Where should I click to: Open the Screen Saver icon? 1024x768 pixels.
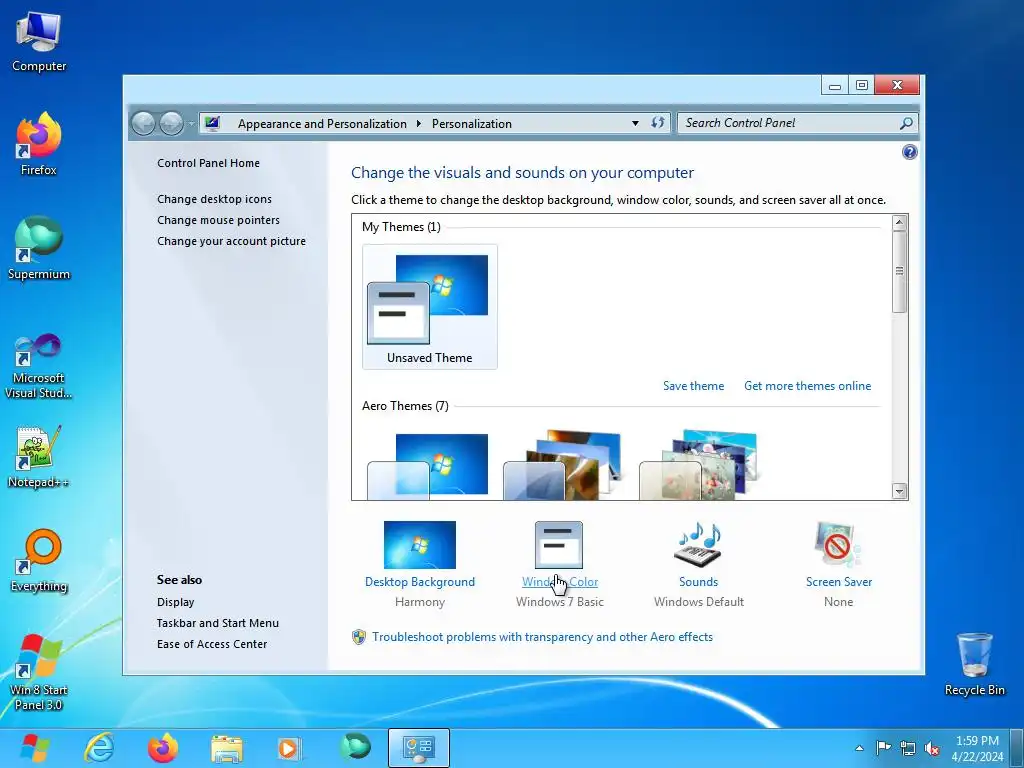[838, 545]
